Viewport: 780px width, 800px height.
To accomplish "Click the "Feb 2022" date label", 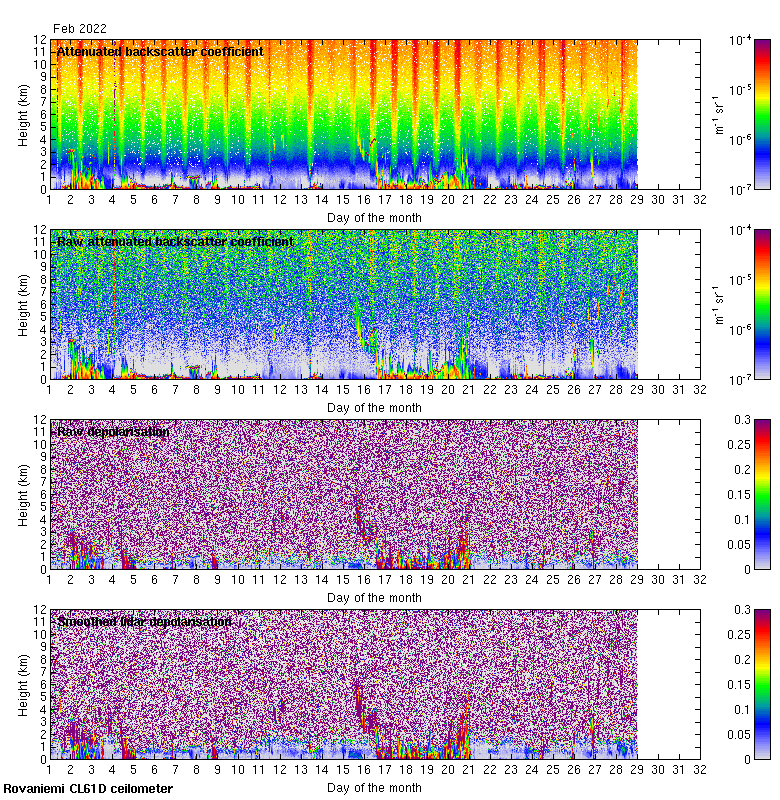I will tap(79, 29).
